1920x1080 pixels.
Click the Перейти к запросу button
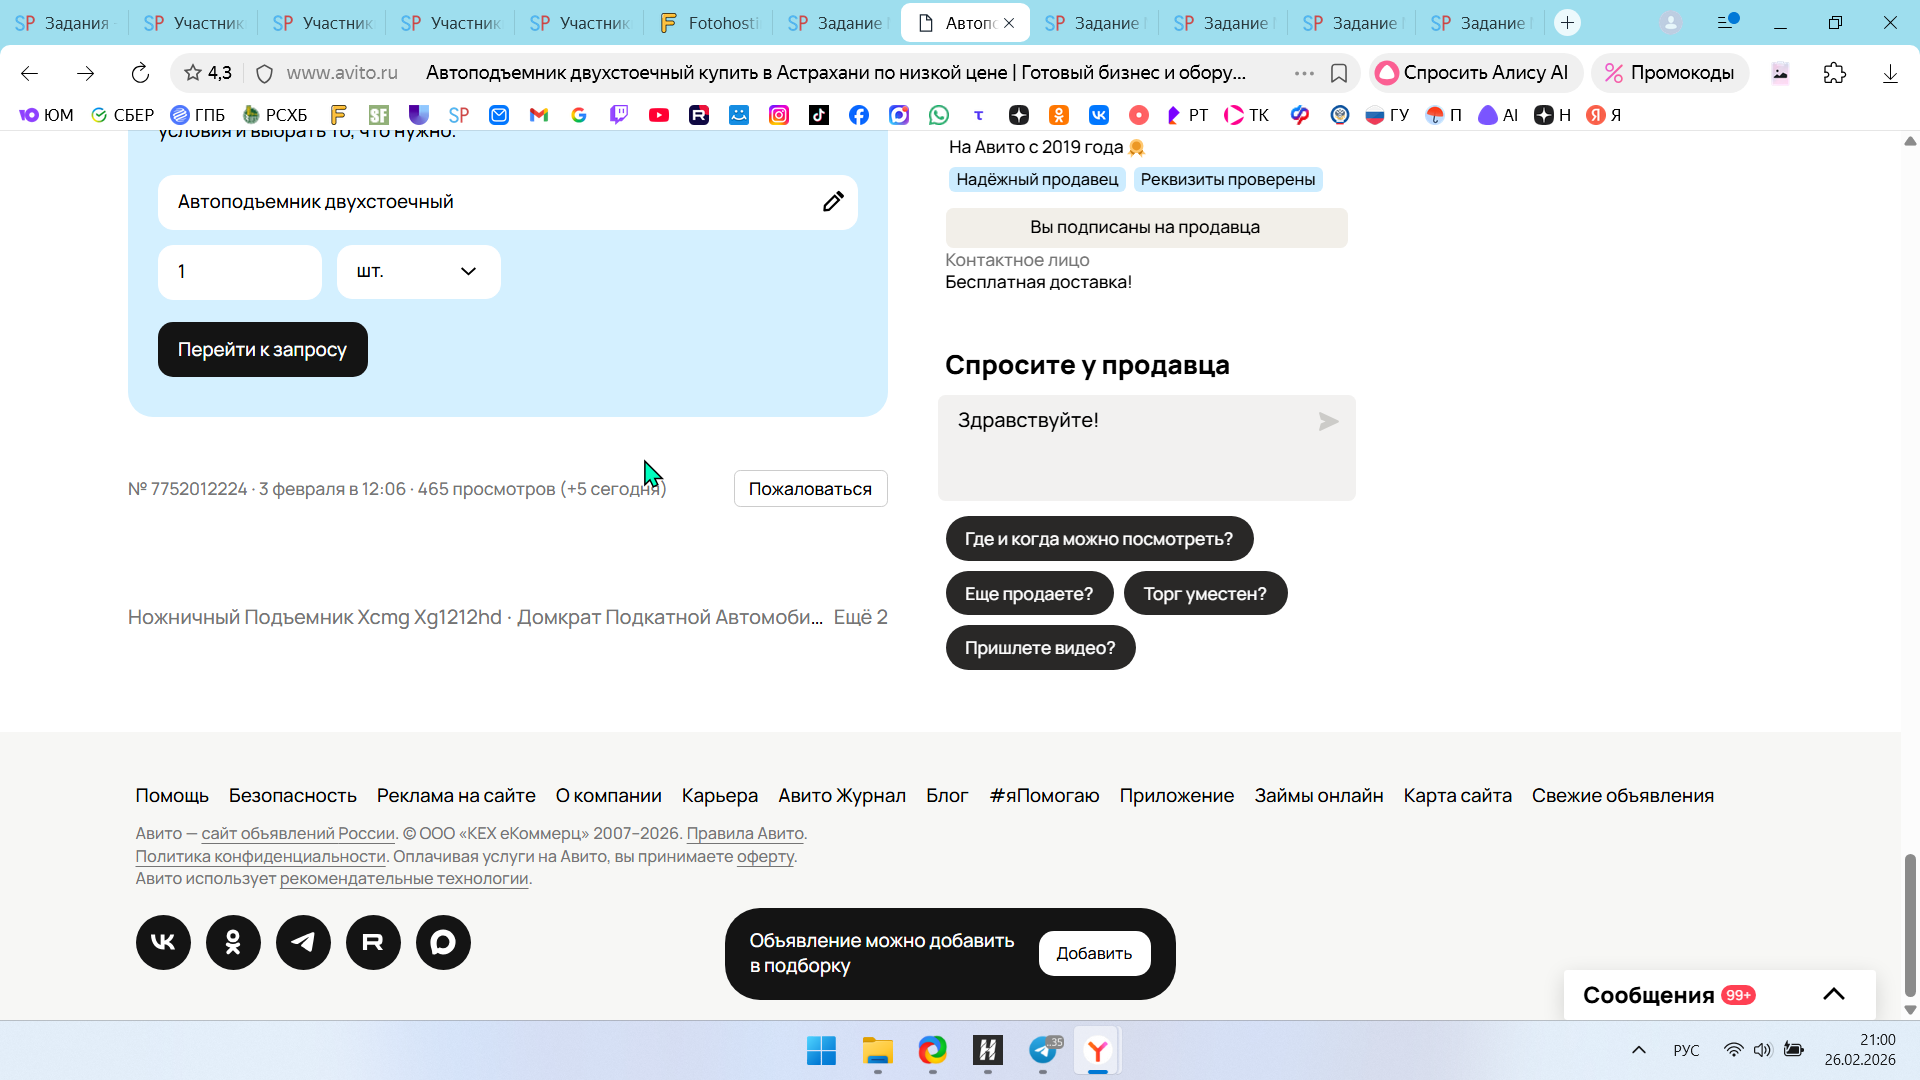coord(262,350)
